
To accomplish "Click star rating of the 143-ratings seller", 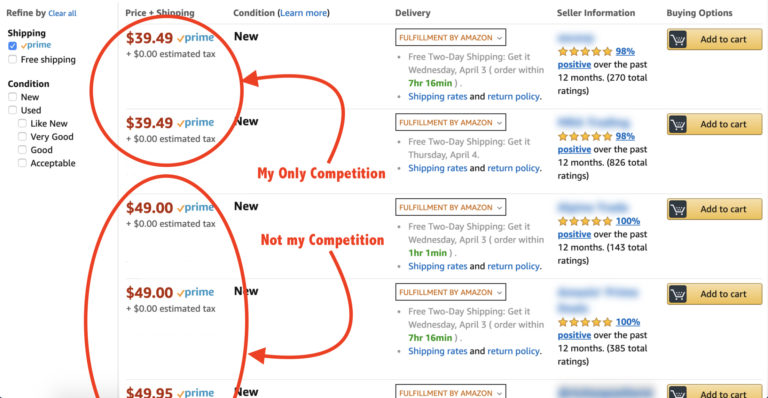I will coord(585,221).
